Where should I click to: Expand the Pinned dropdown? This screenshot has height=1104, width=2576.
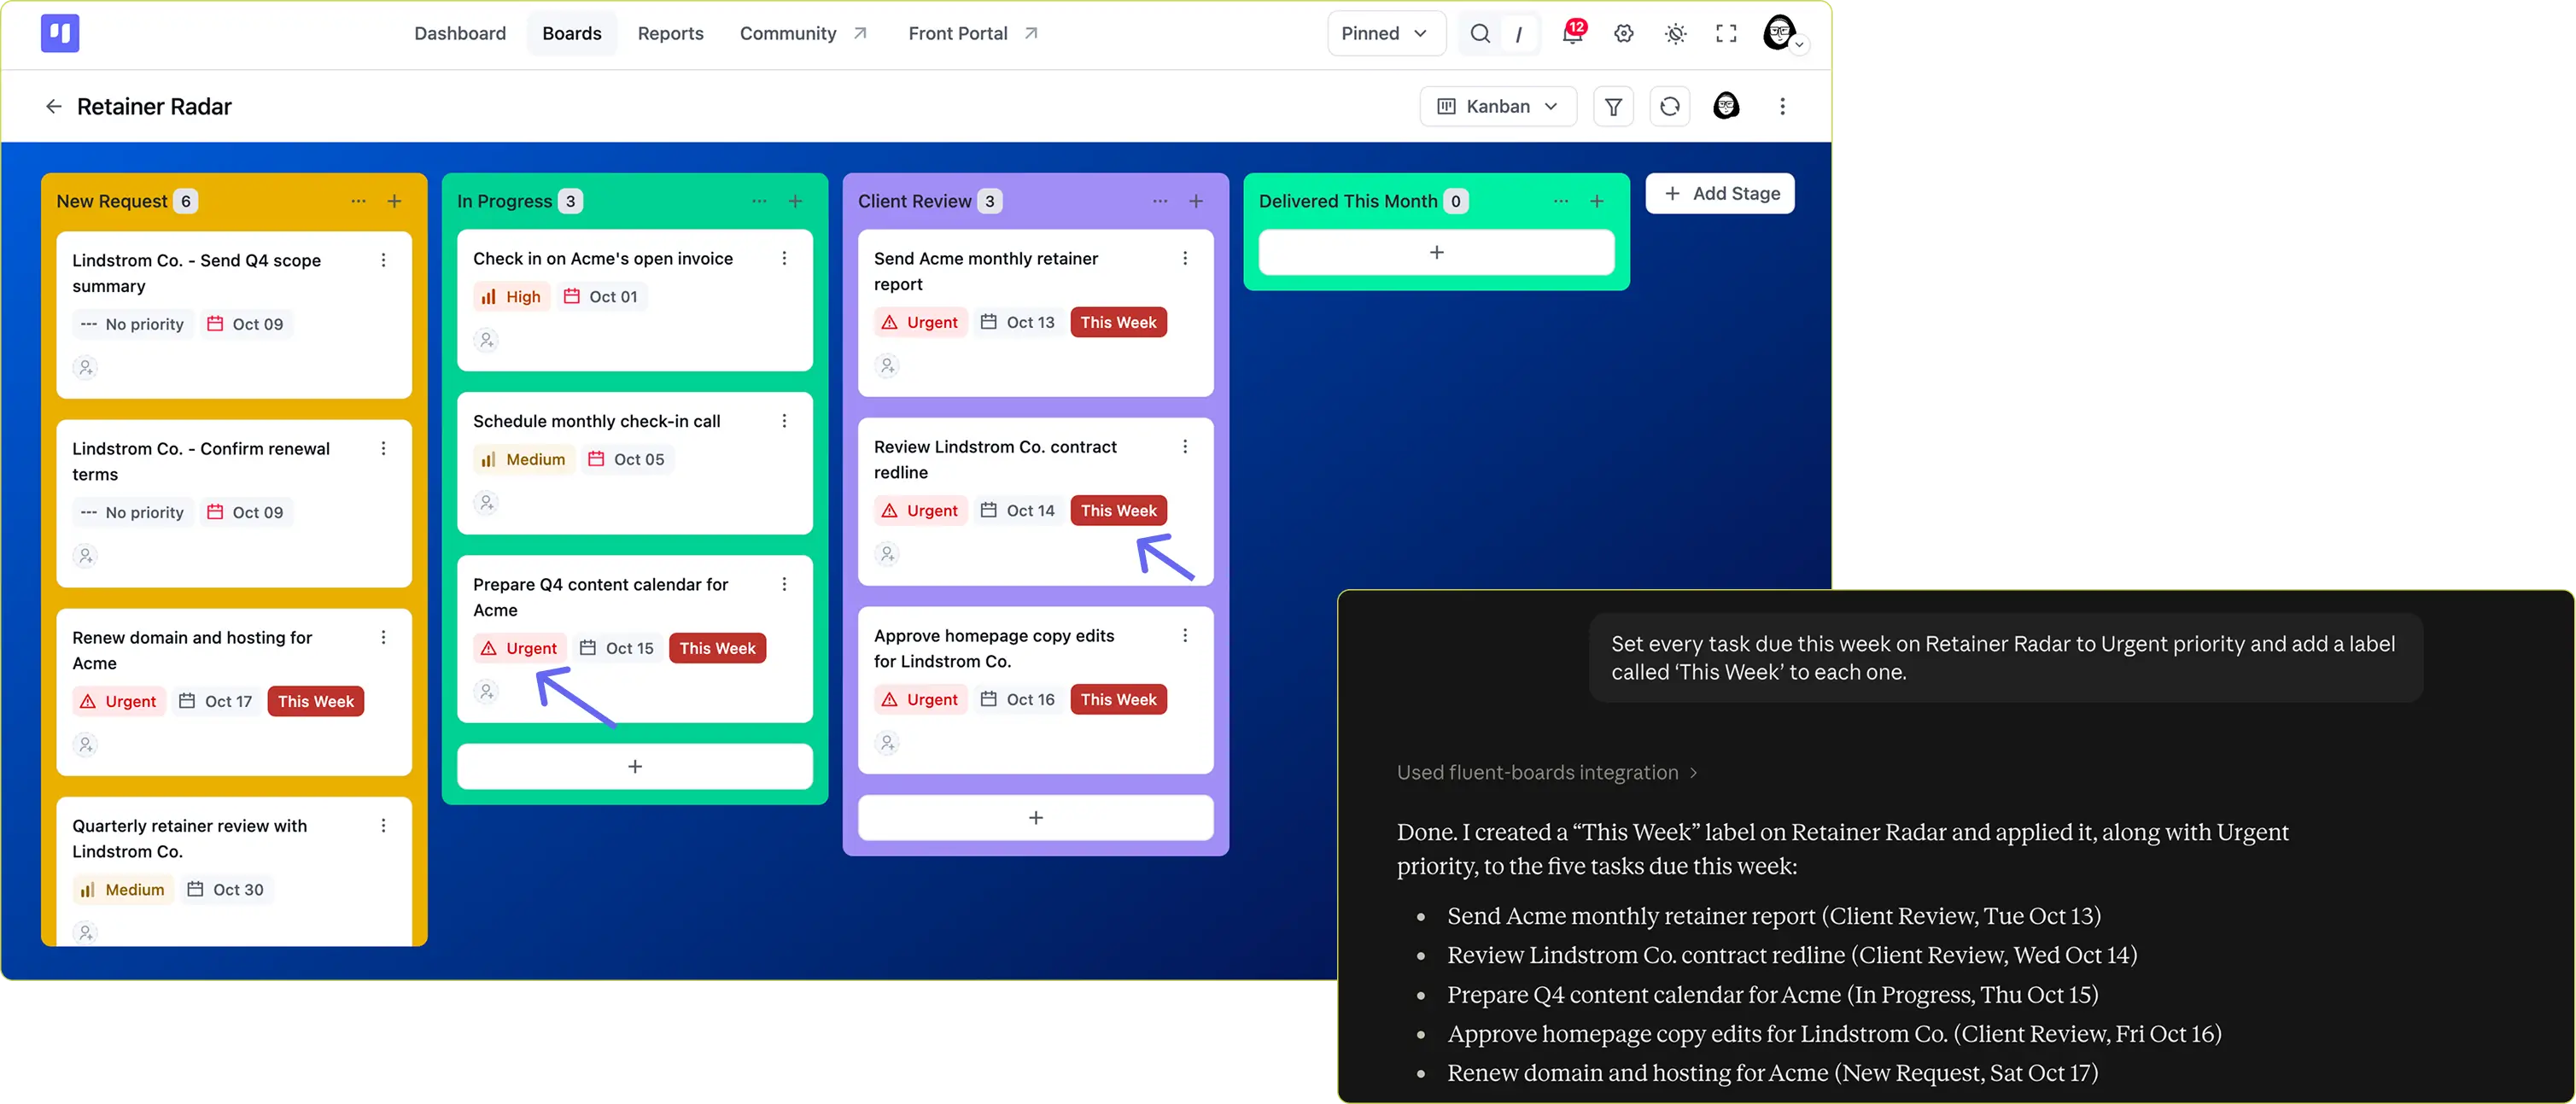click(1385, 33)
